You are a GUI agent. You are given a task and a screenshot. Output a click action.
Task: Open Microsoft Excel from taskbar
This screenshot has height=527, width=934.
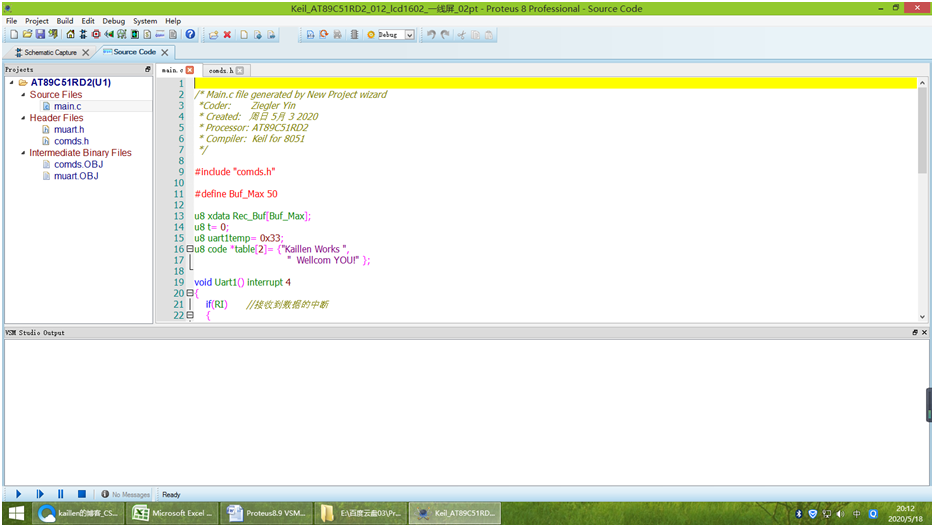[172, 513]
